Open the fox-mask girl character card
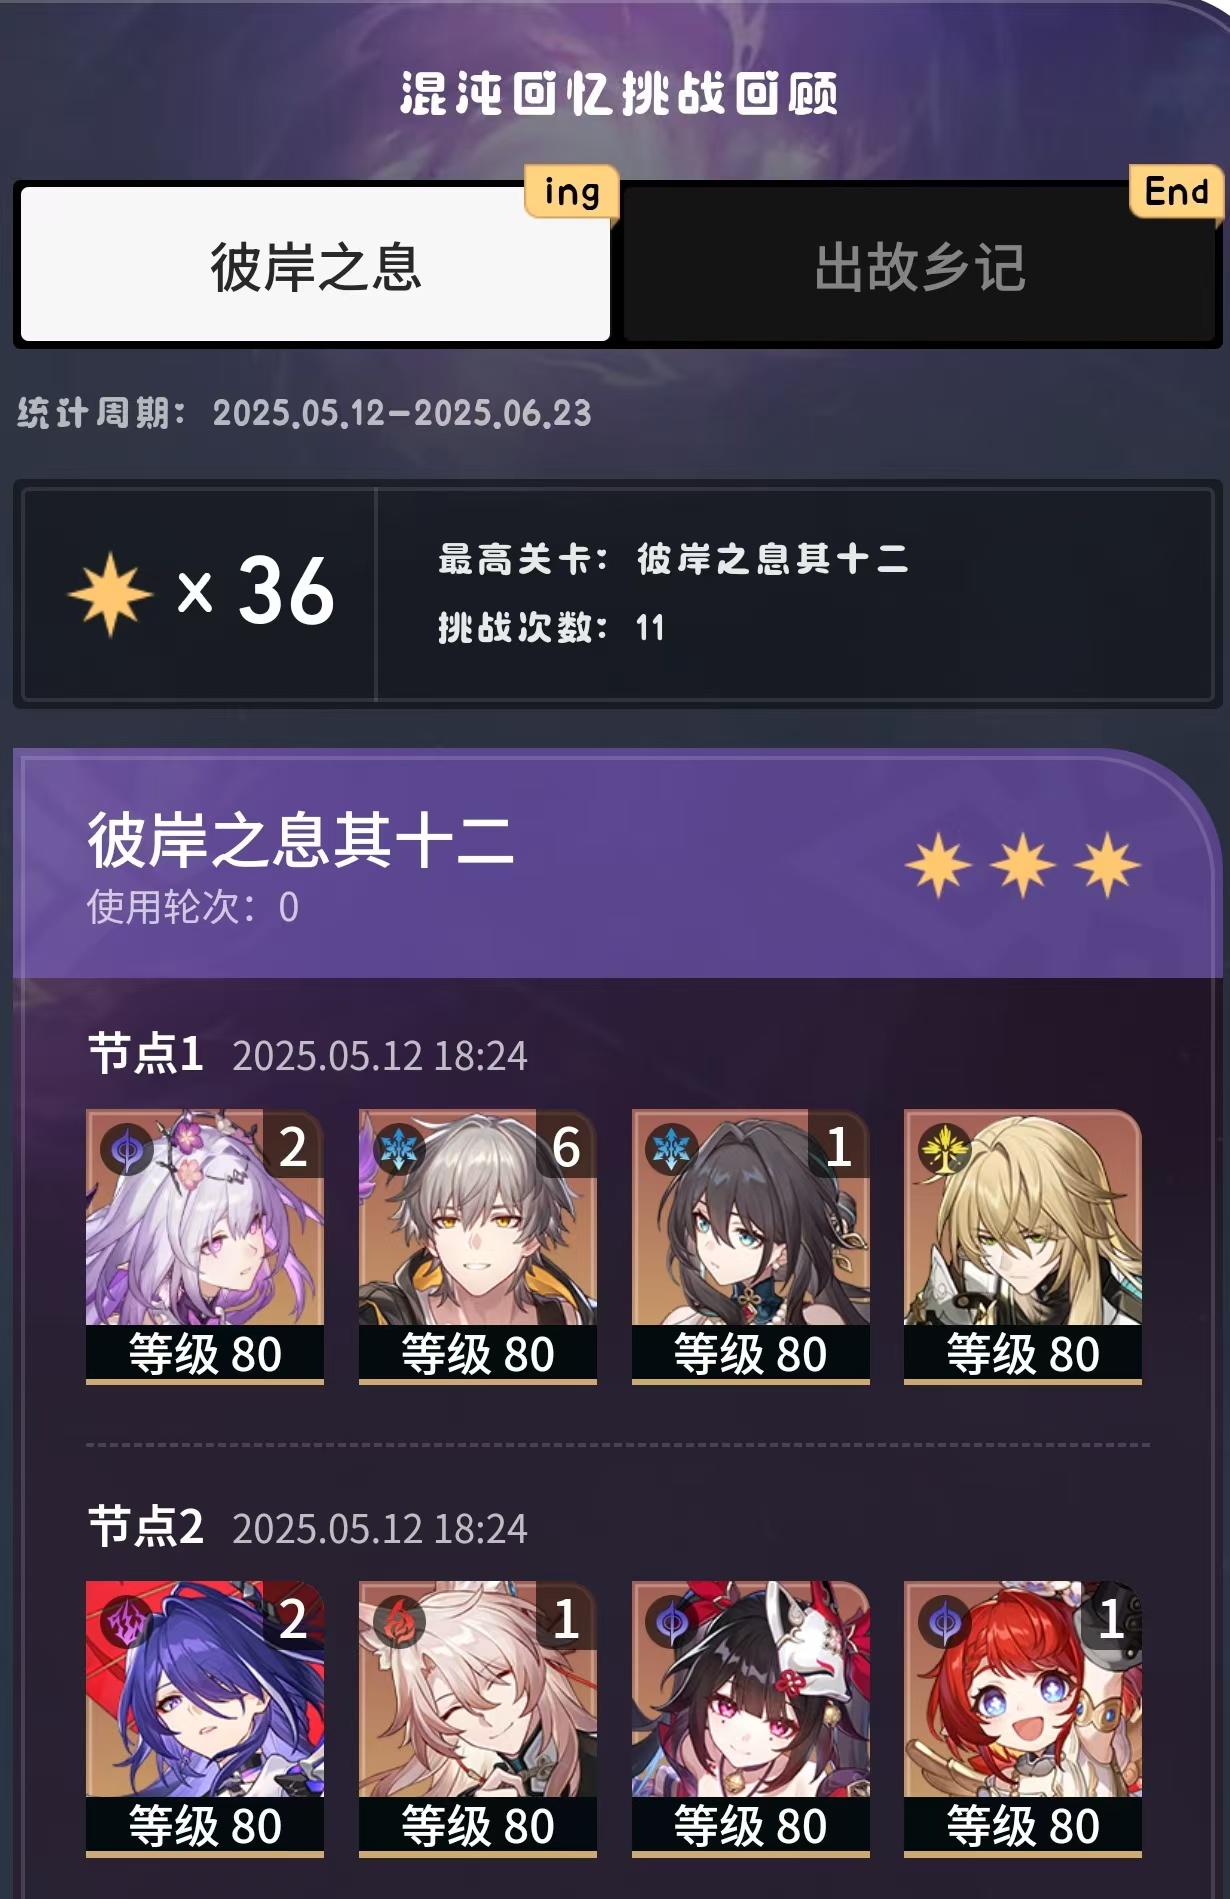 click(751, 1719)
